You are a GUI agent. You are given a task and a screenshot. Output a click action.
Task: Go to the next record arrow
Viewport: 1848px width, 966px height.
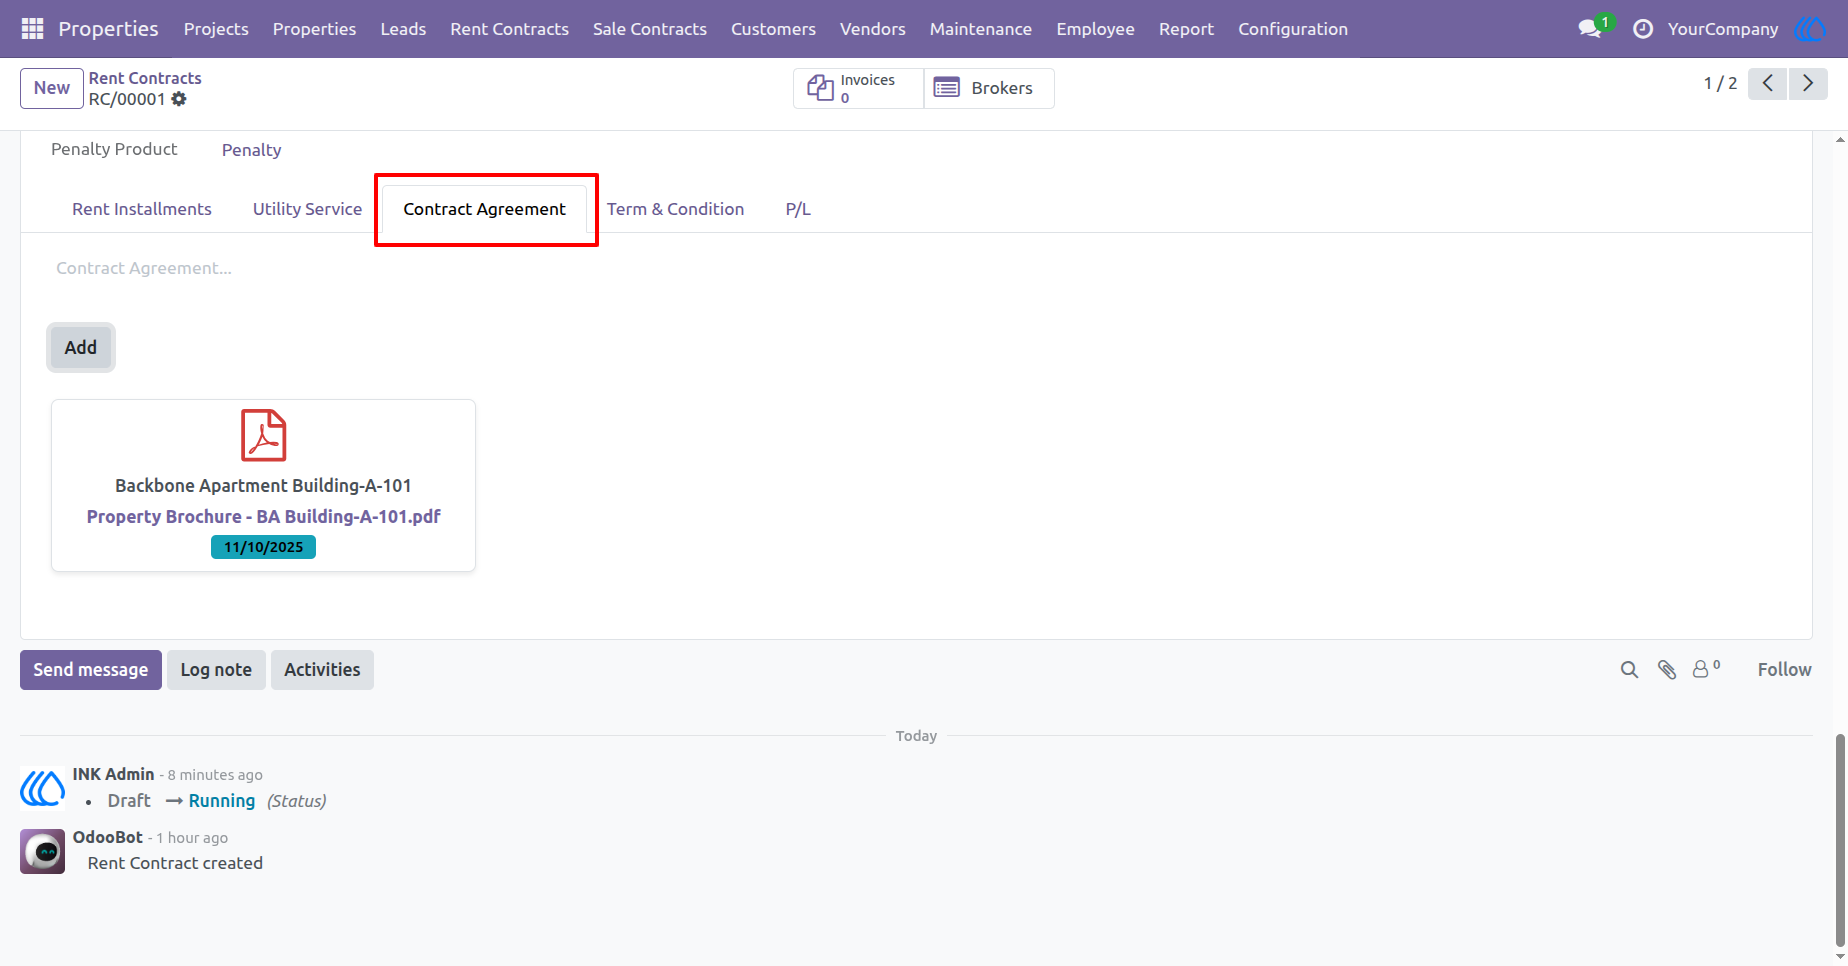tap(1808, 84)
